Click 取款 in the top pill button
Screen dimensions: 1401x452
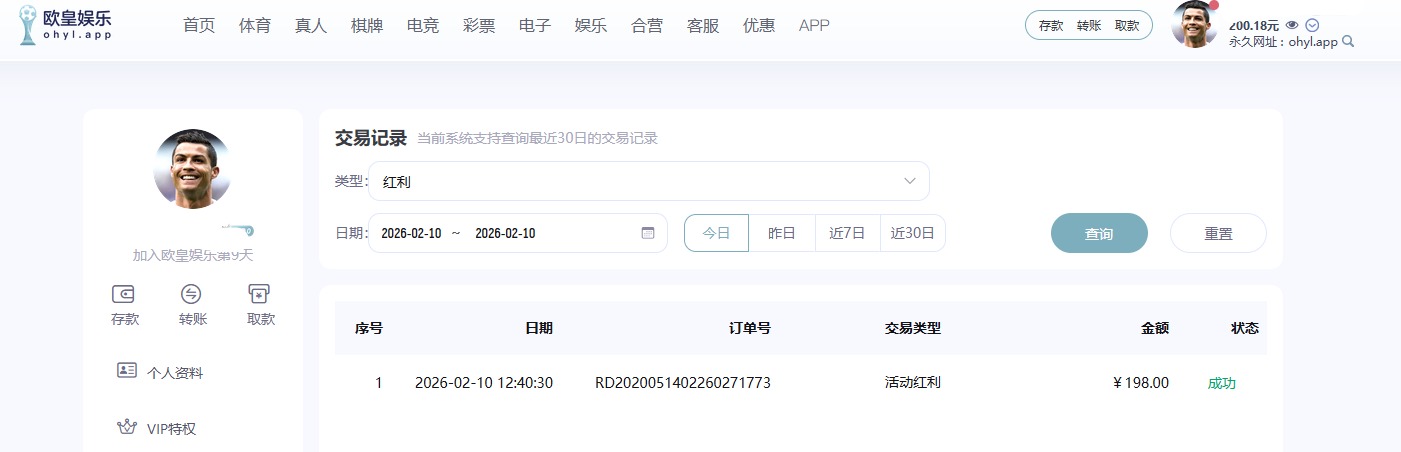pos(1127,26)
